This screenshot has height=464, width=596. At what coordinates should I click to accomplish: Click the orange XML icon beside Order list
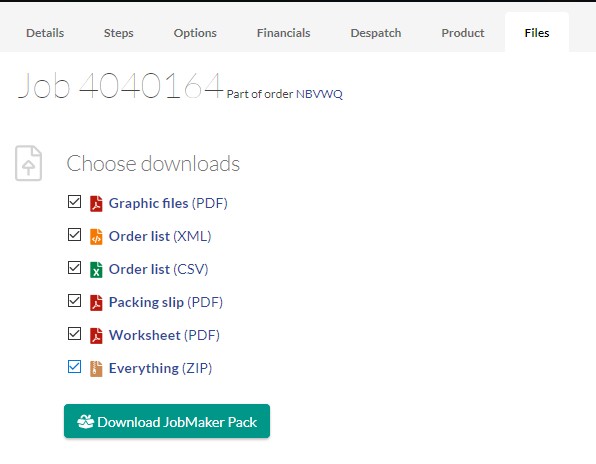click(96, 236)
